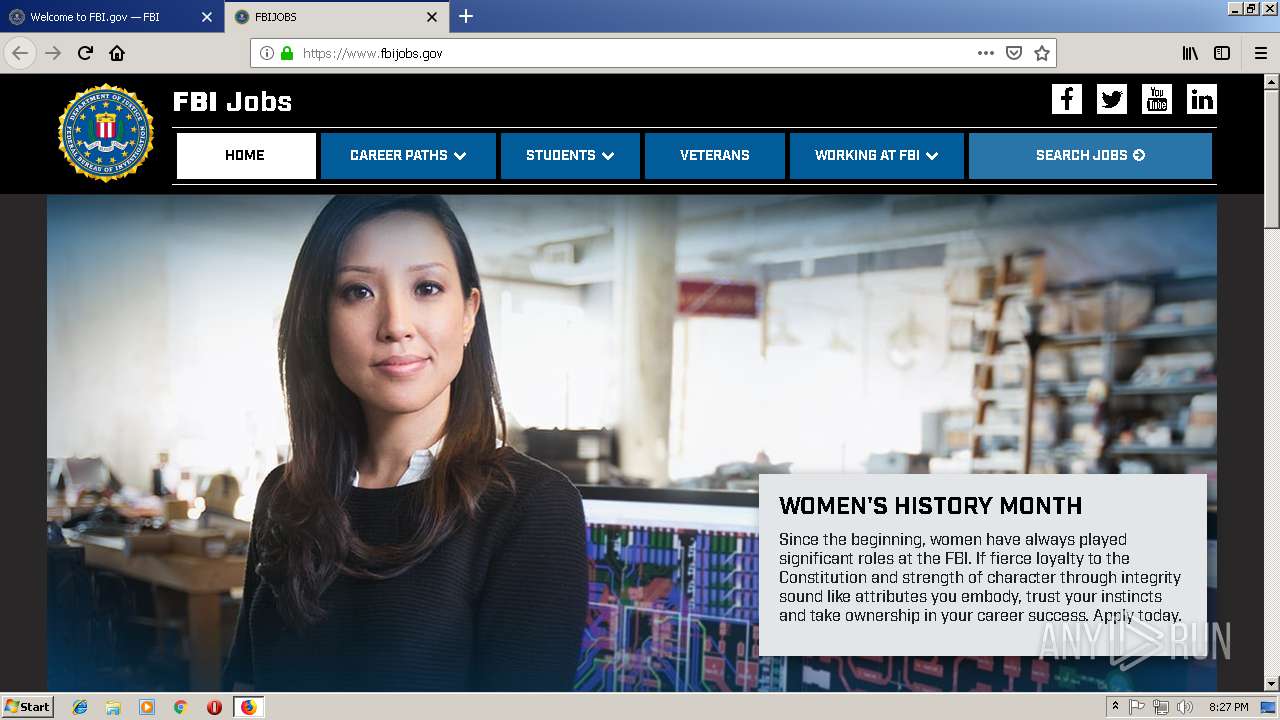Switch to the FBIJOBS tab
Viewport: 1280px width, 720px height.
336,17
